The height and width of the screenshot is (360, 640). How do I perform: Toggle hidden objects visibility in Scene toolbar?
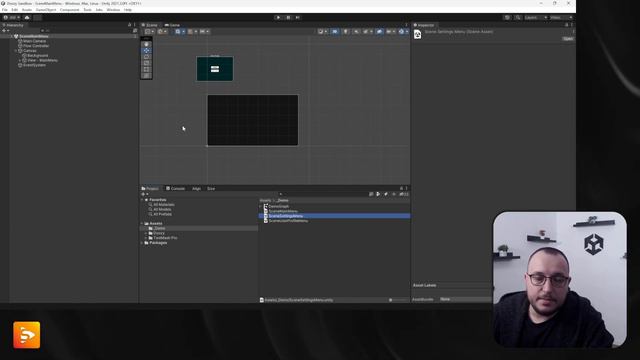coord(379,31)
